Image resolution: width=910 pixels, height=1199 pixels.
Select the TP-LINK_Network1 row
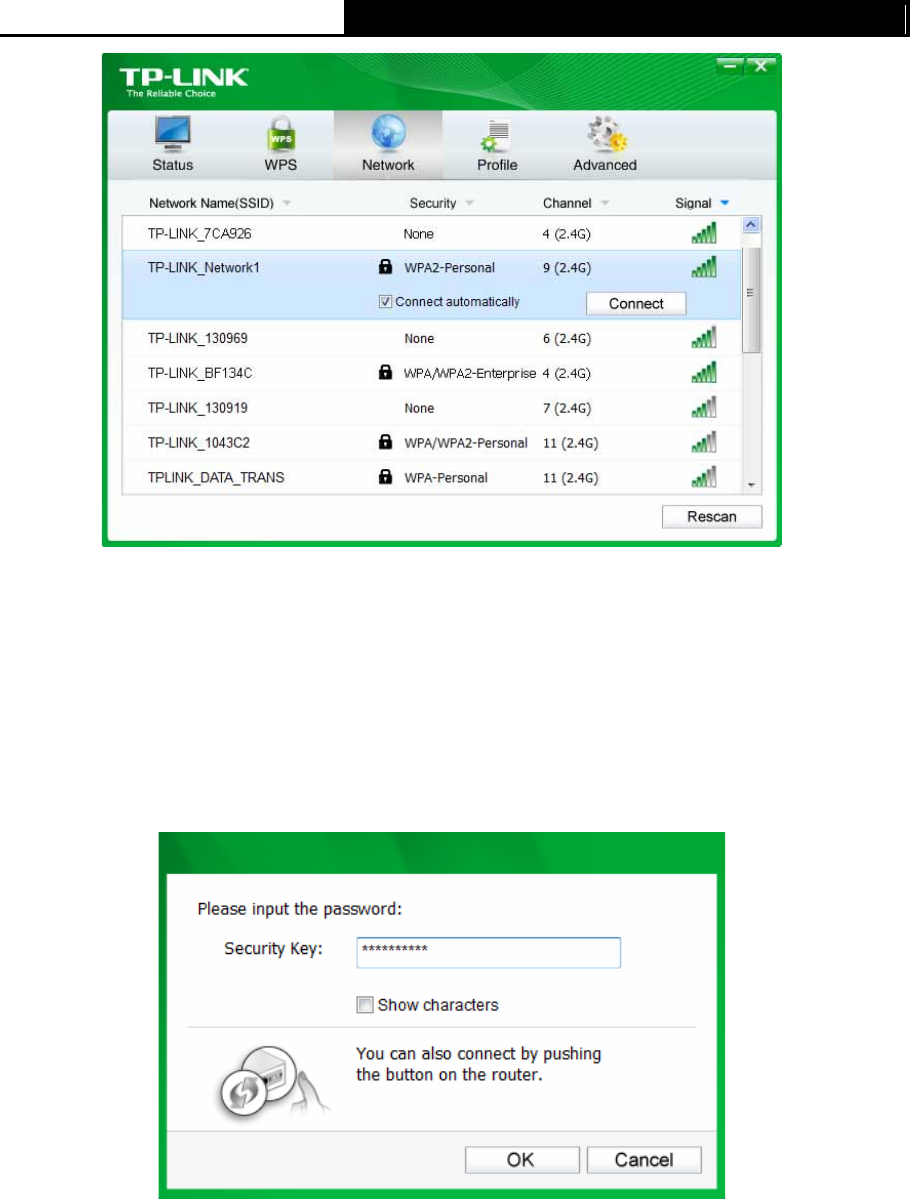(431, 284)
